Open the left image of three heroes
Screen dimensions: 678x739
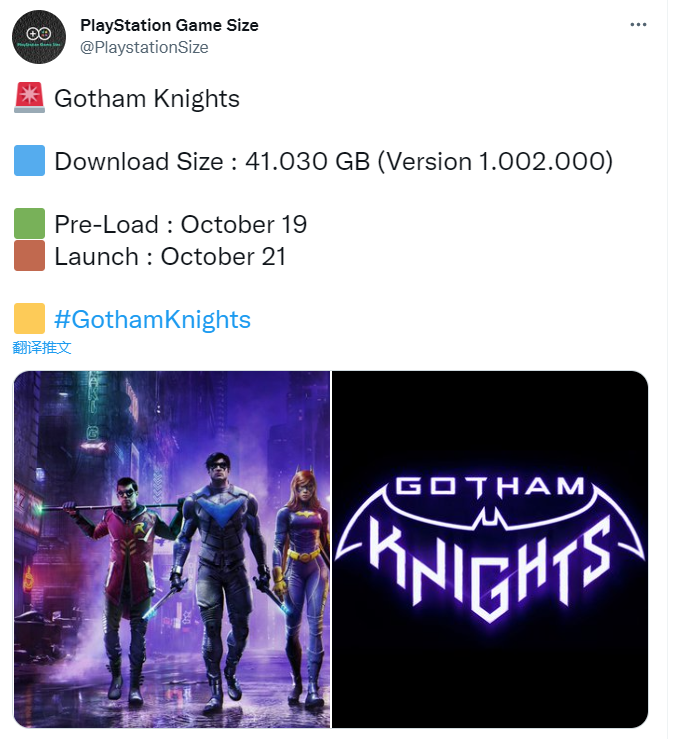pos(171,549)
